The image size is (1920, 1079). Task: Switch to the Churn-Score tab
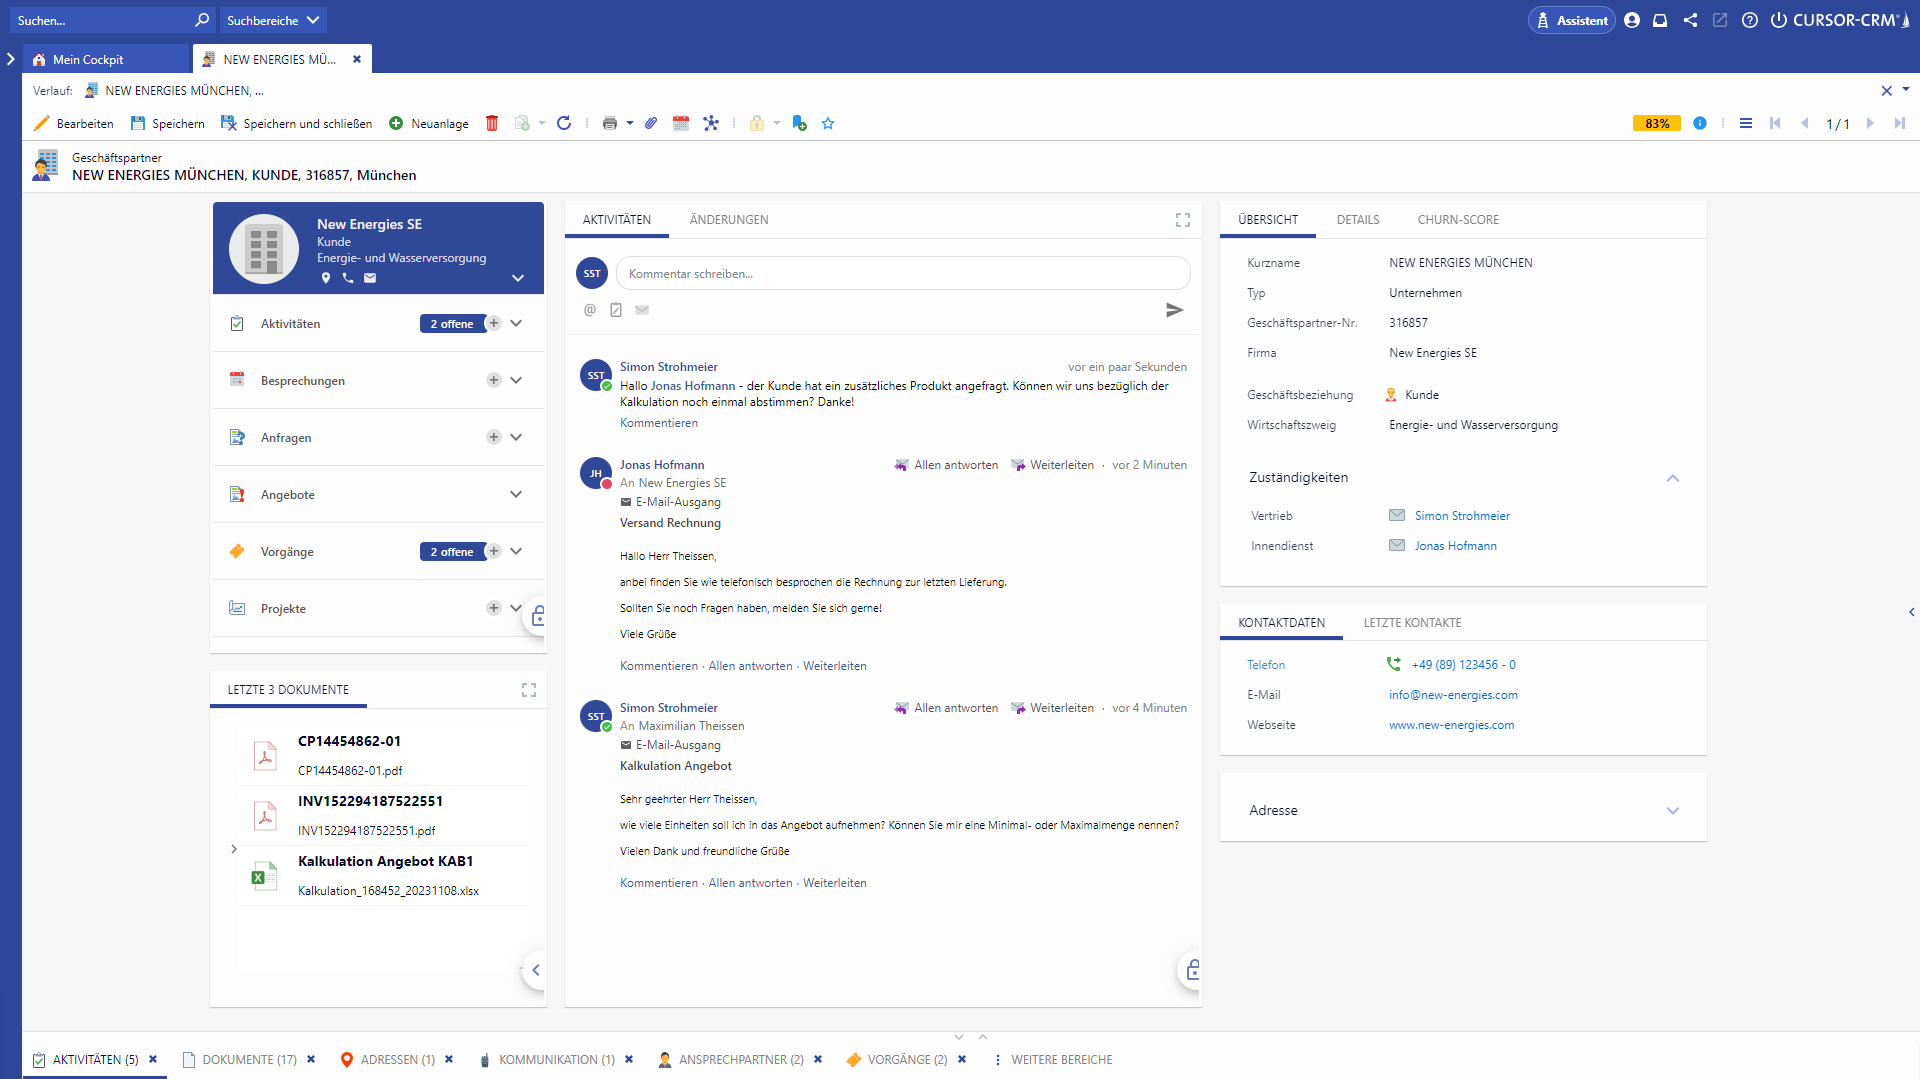point(1458,220)
